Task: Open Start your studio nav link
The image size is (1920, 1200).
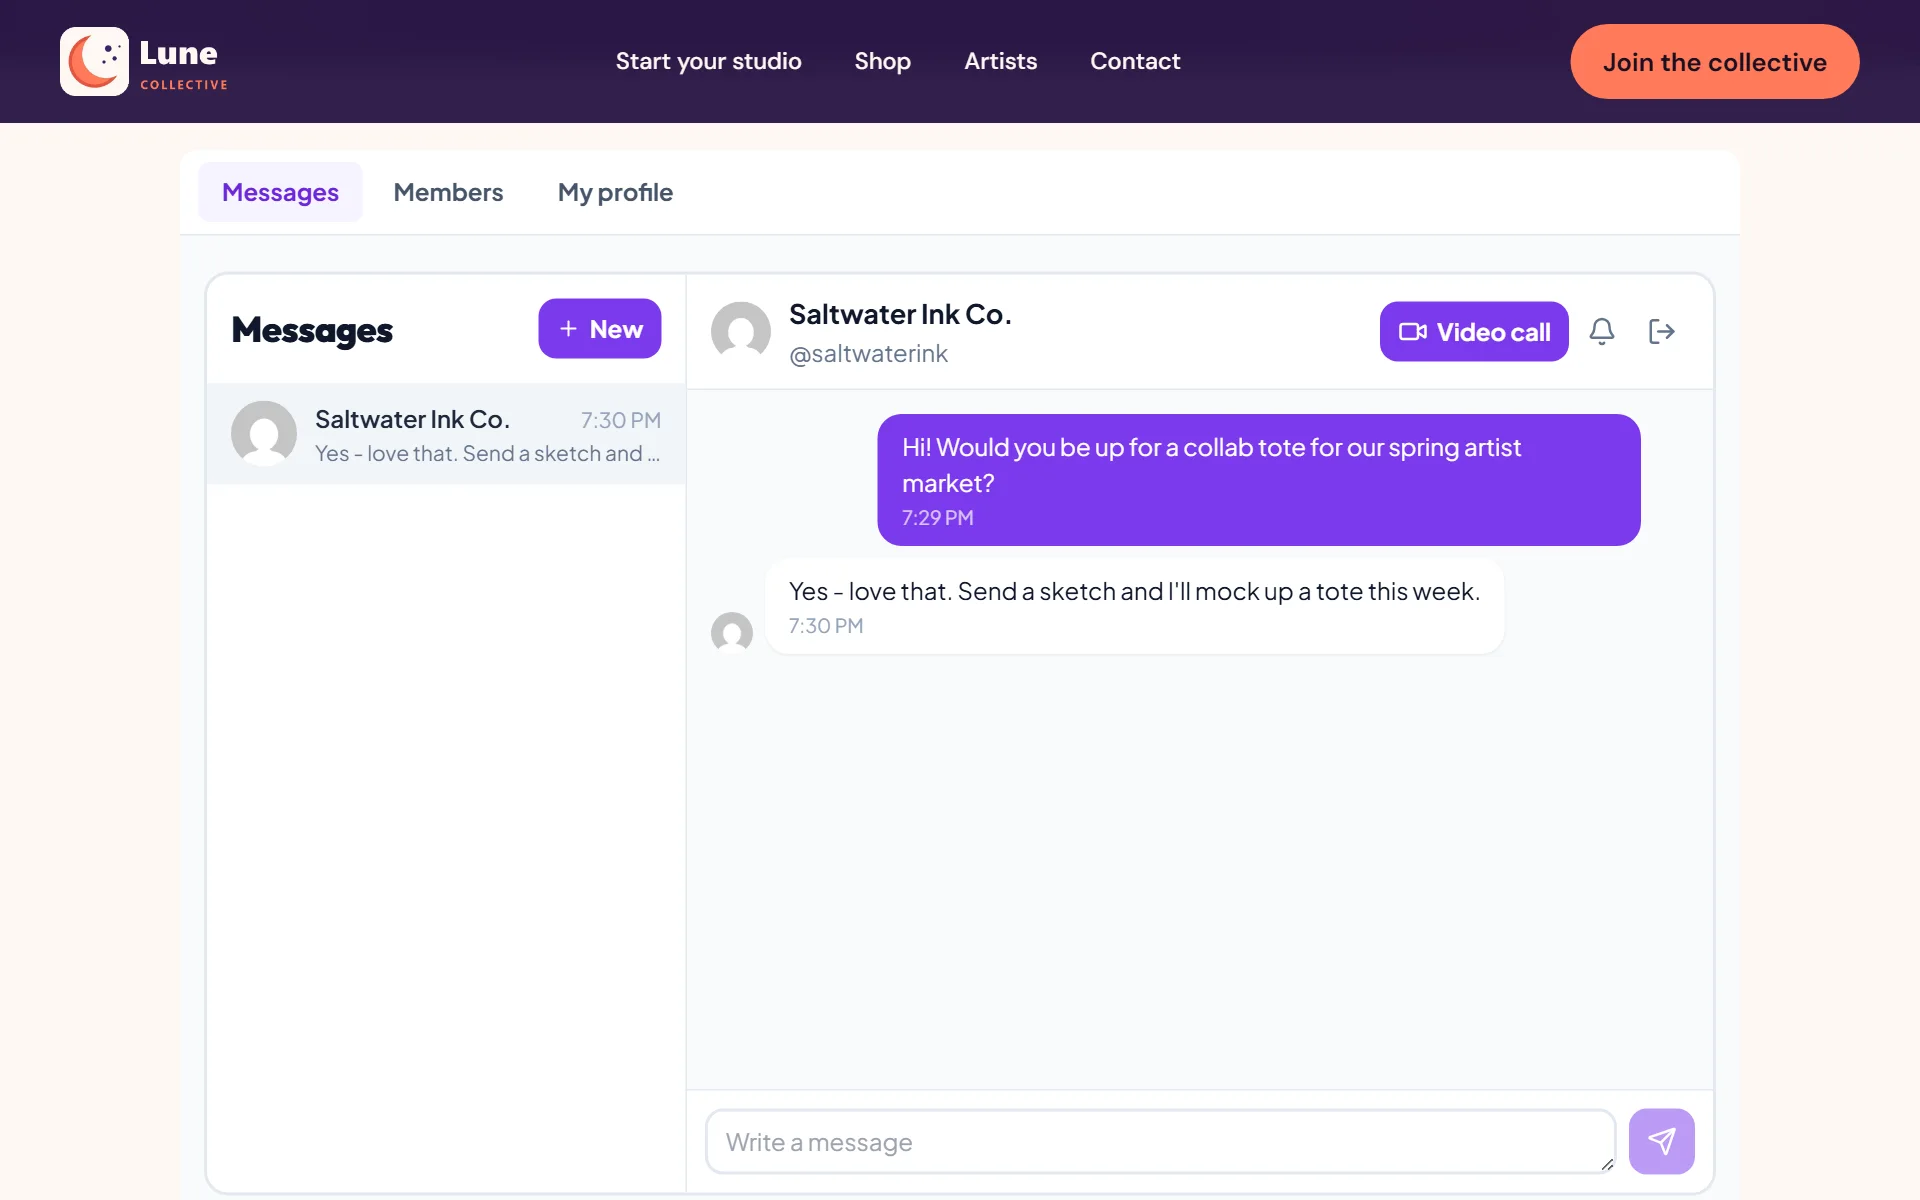Action: (x=708, y=61)
